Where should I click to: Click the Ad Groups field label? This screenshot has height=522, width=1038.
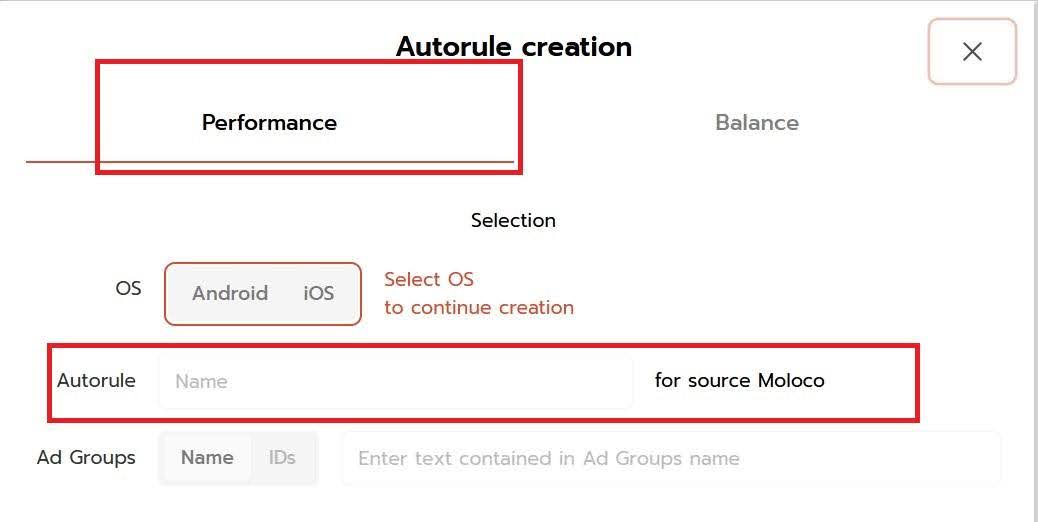pyautogui.click(x=86, y=458)
